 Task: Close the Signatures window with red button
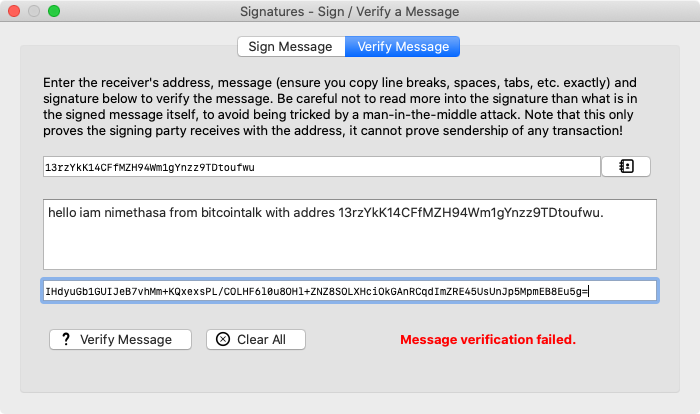(14, 11)
